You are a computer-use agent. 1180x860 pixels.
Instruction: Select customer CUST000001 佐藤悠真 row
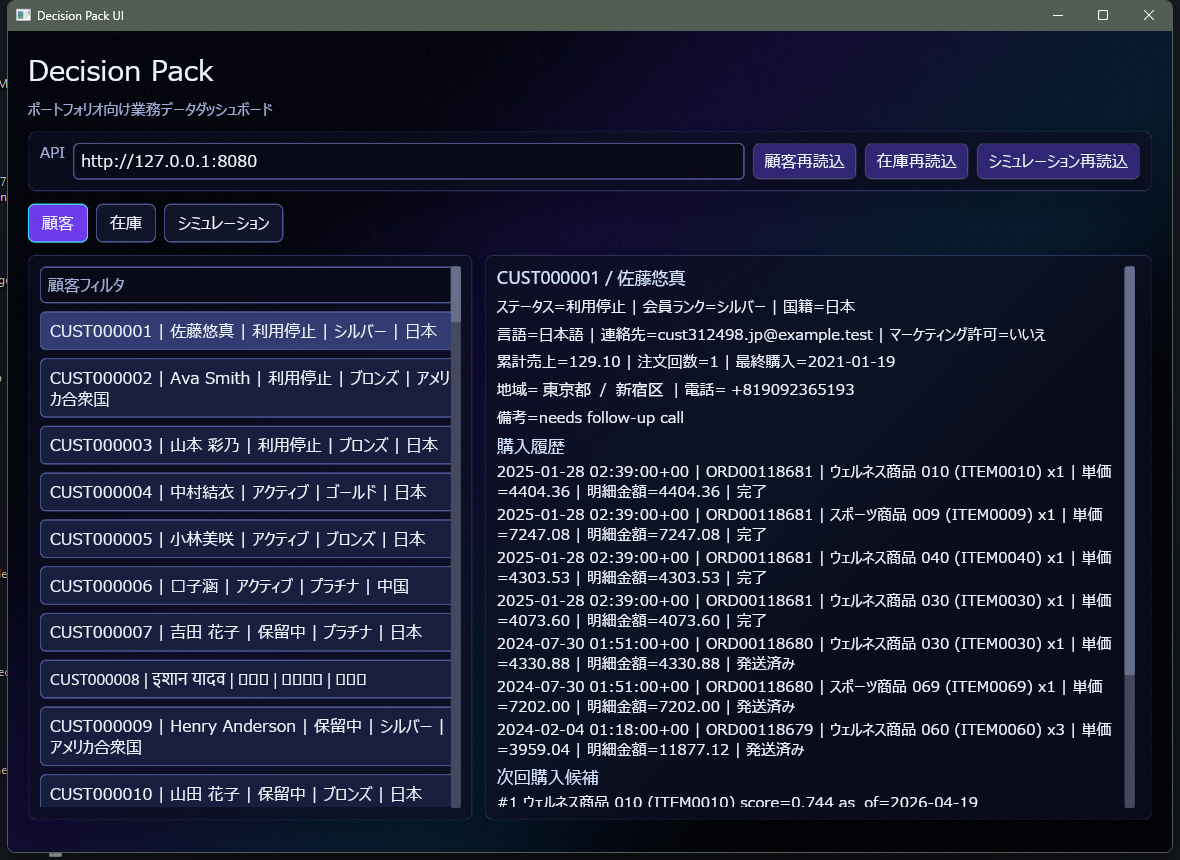245,331
